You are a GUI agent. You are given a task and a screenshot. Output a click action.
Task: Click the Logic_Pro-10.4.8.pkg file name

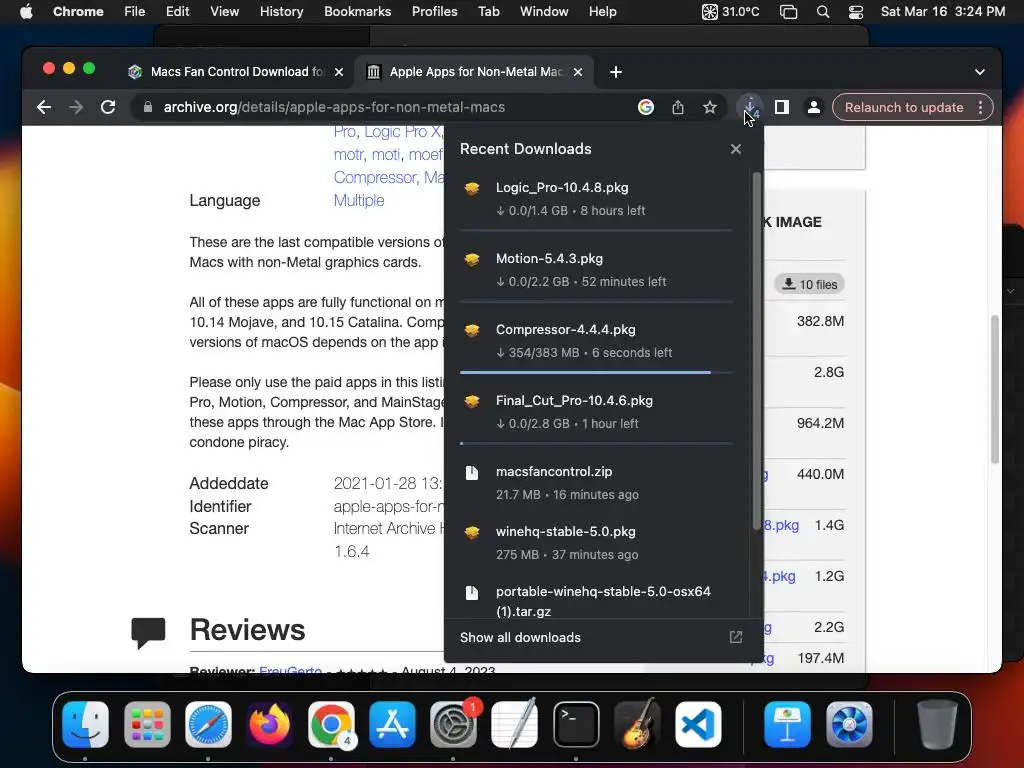[562, 187]
